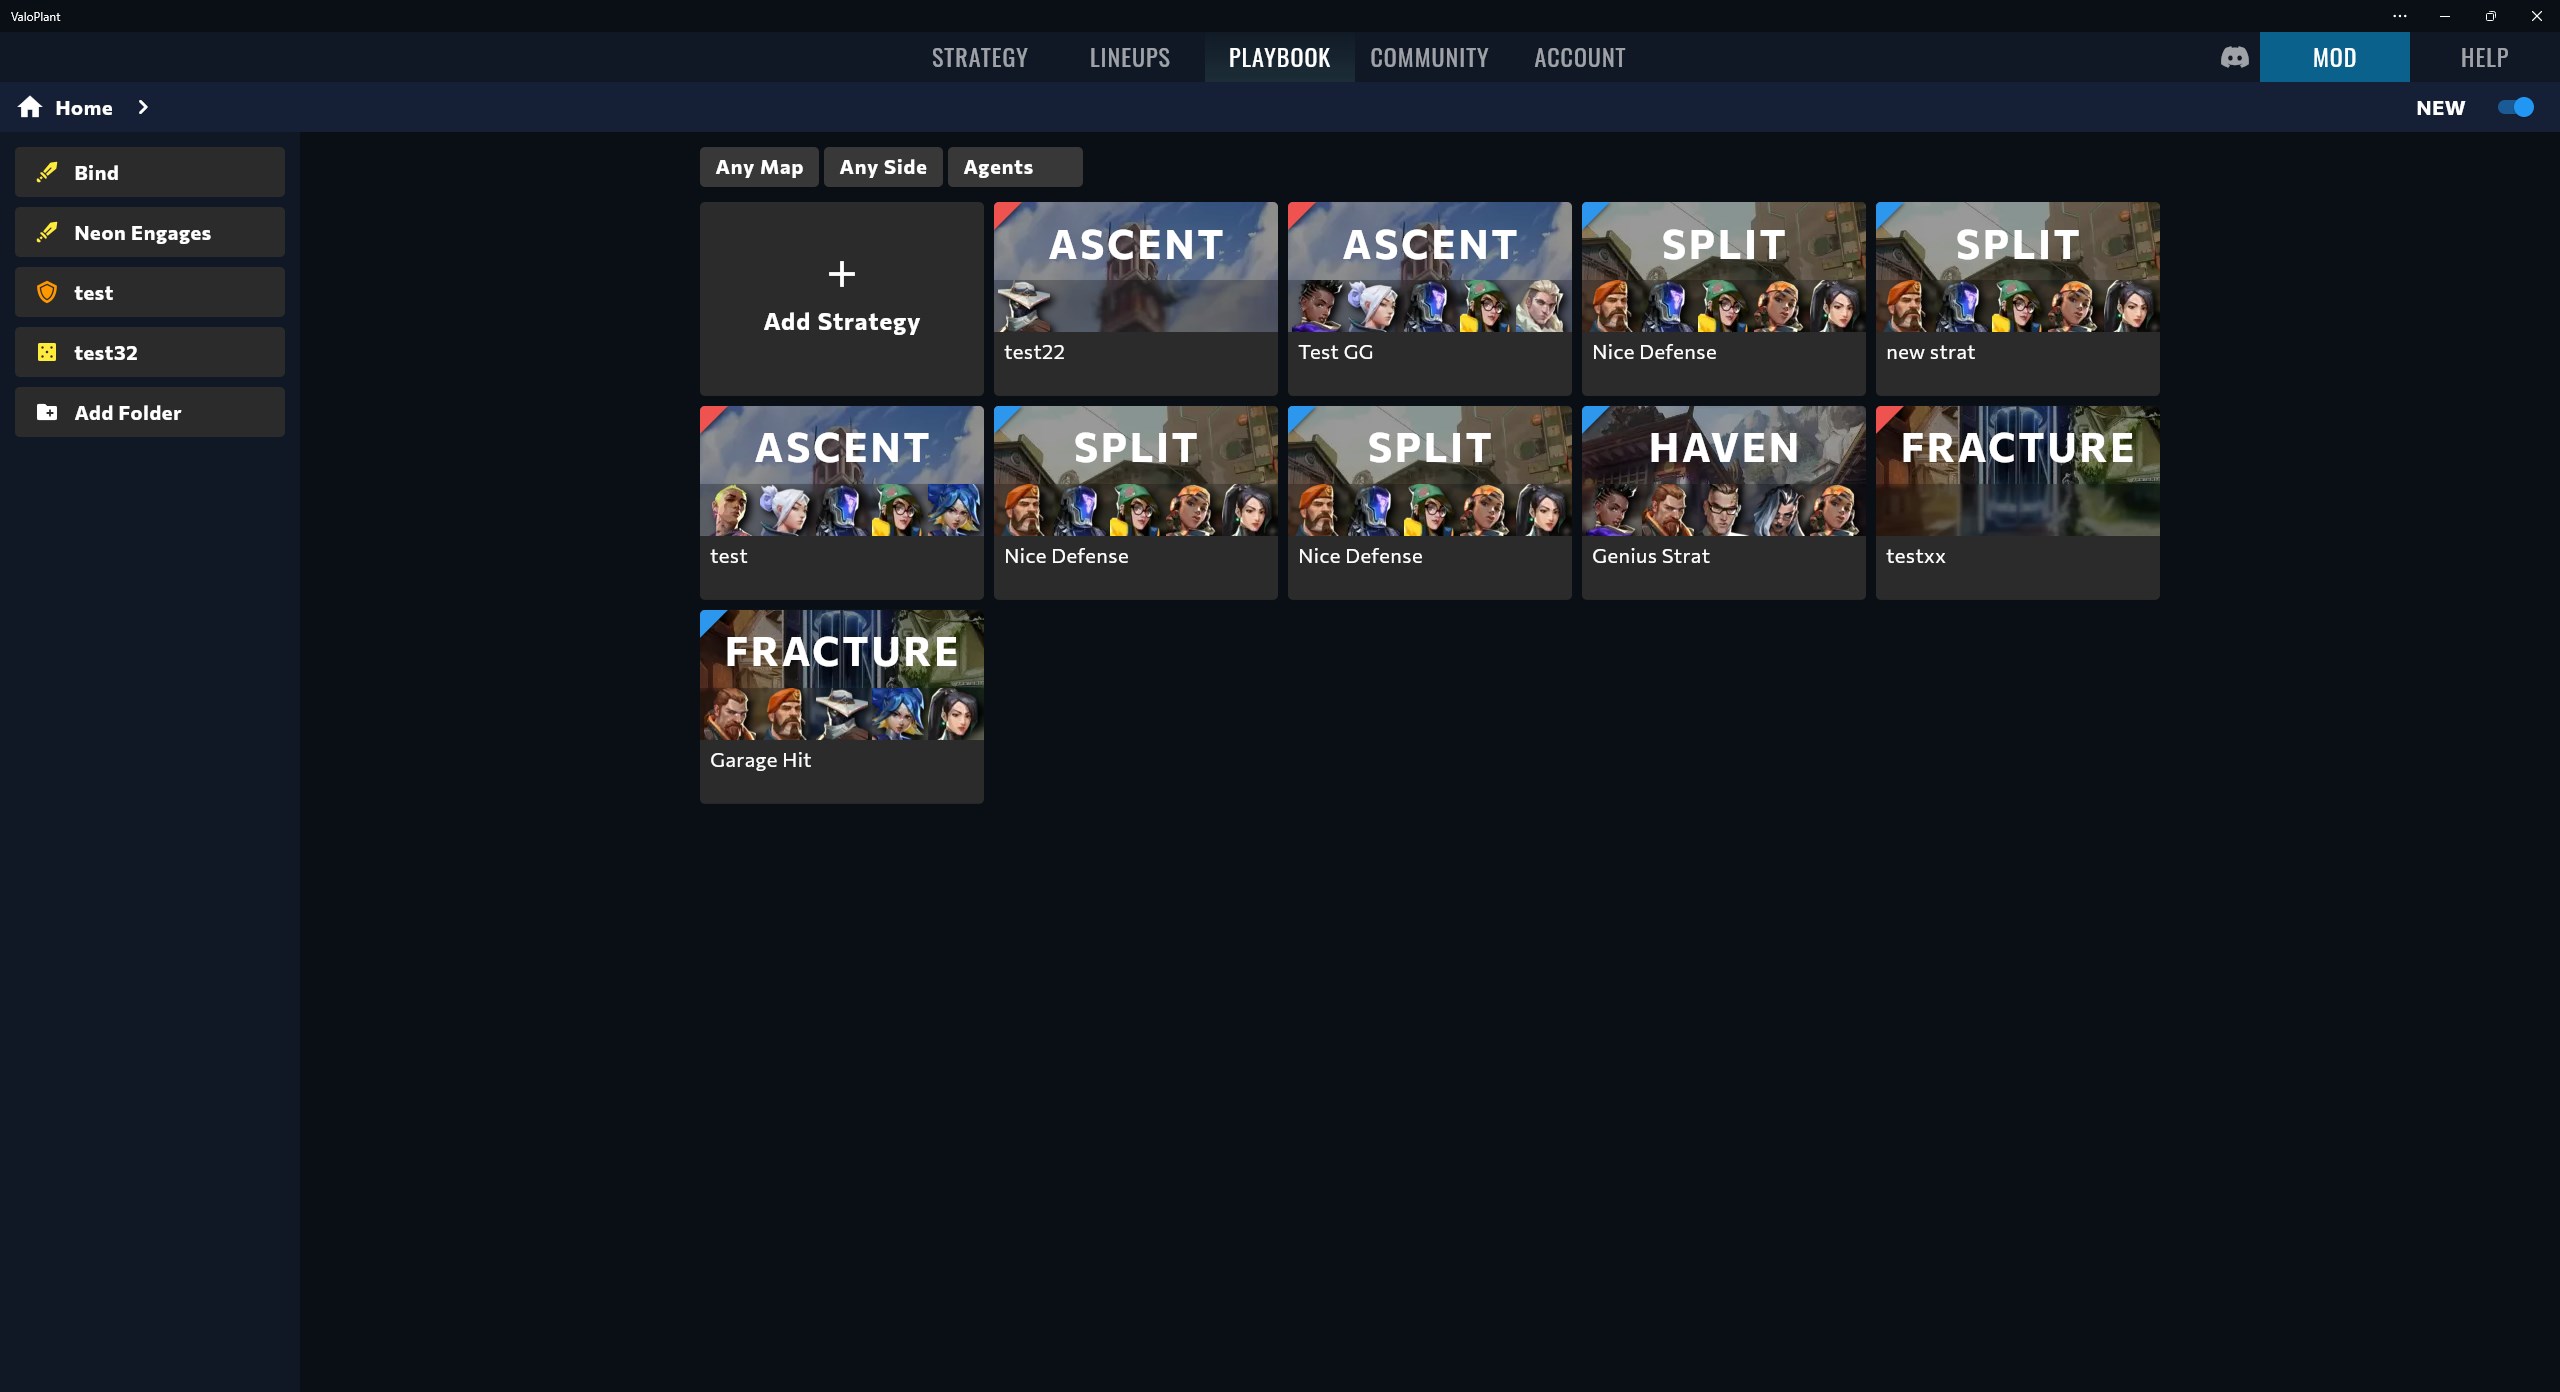Click the HELP button
Viewport: 2560px width, 1392px height.
[x=2484, y=58]
